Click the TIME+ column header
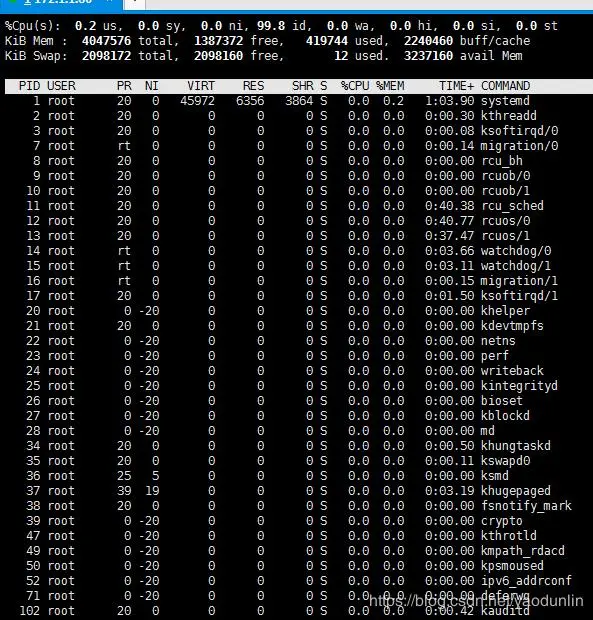The image size is (593, 620). click(457, 86)
